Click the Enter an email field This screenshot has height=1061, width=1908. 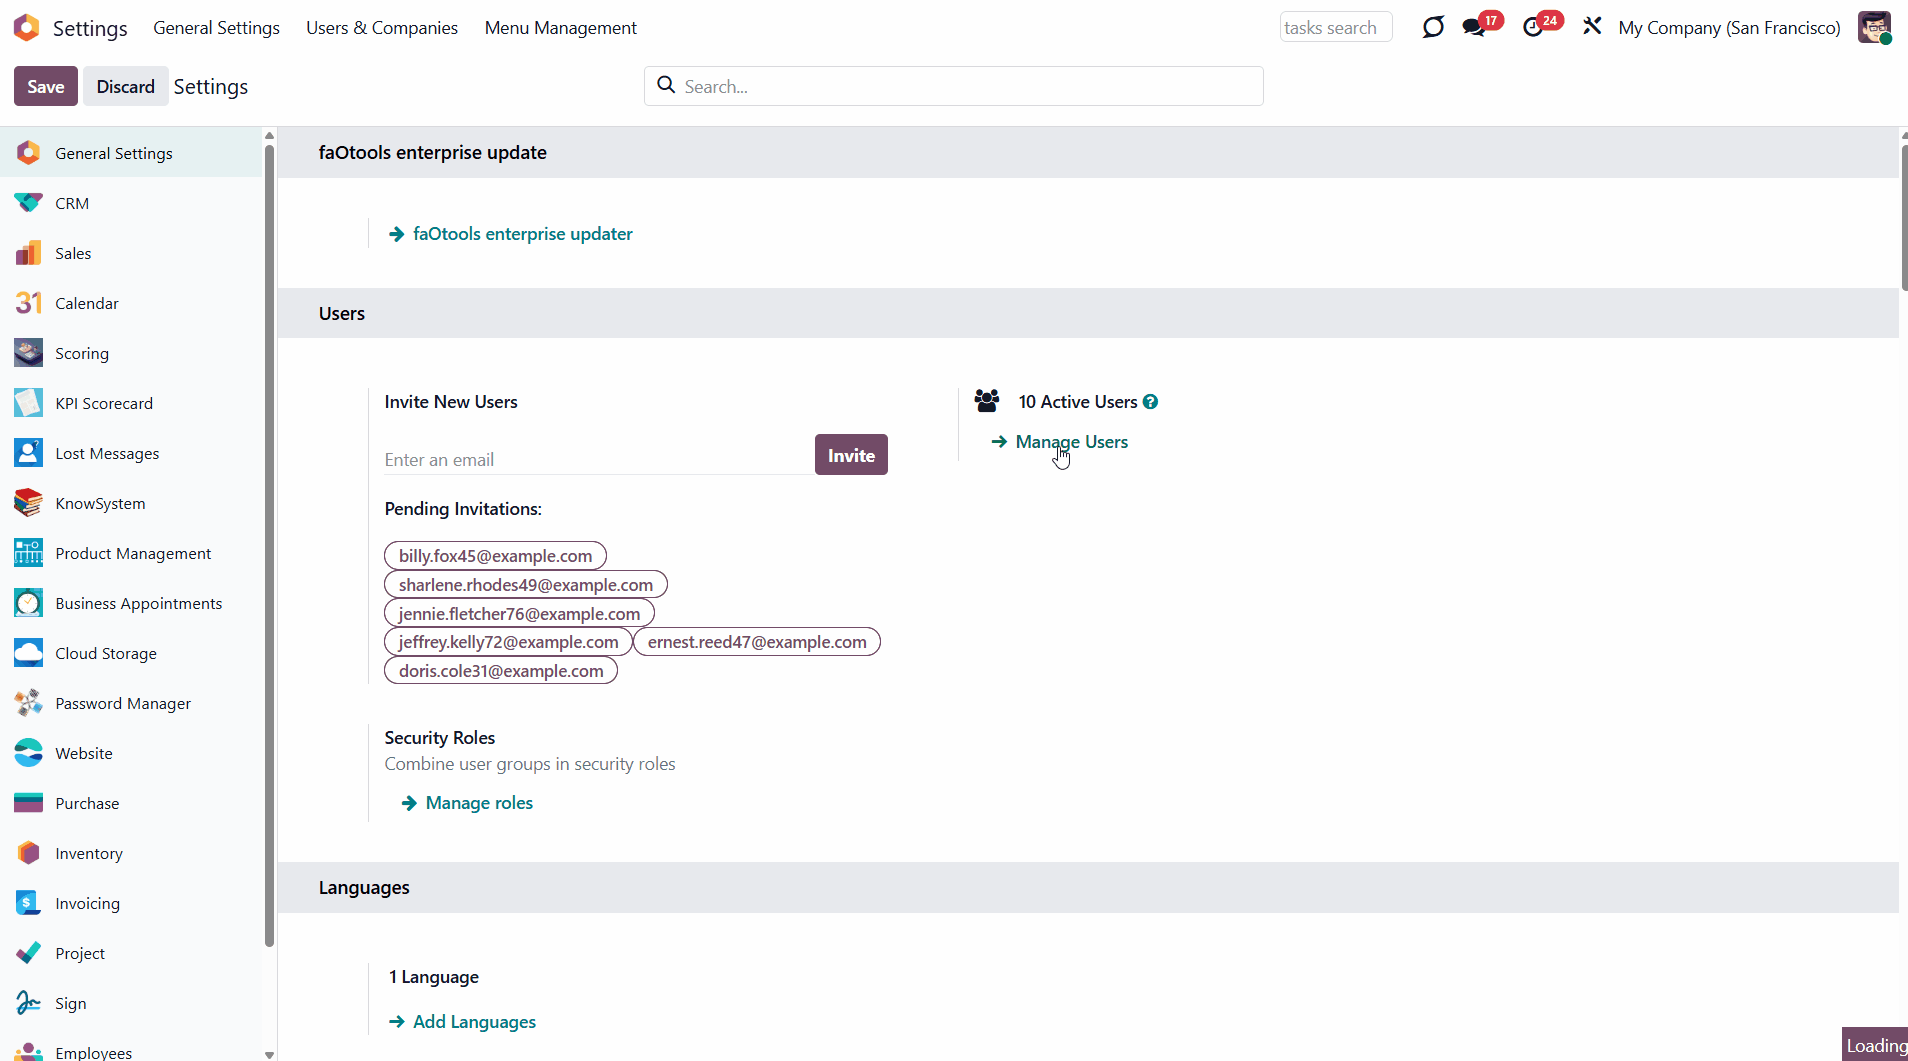click(597, 460)
